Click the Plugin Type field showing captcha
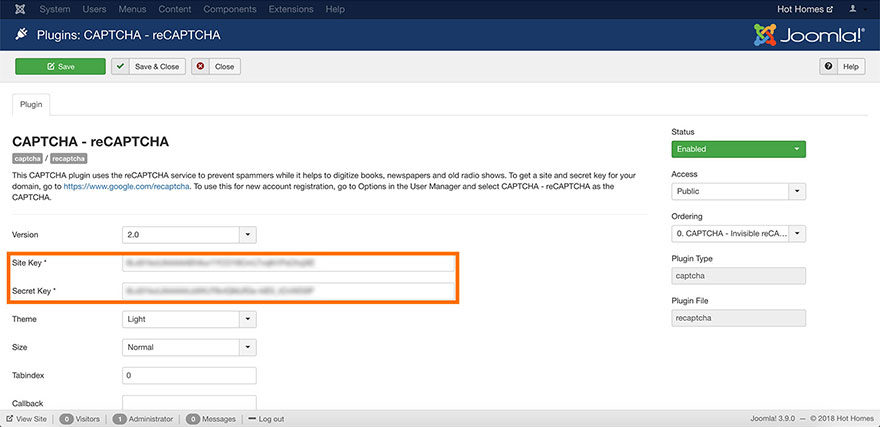This screenshot has height=427, width=880. tap(739, 276)
